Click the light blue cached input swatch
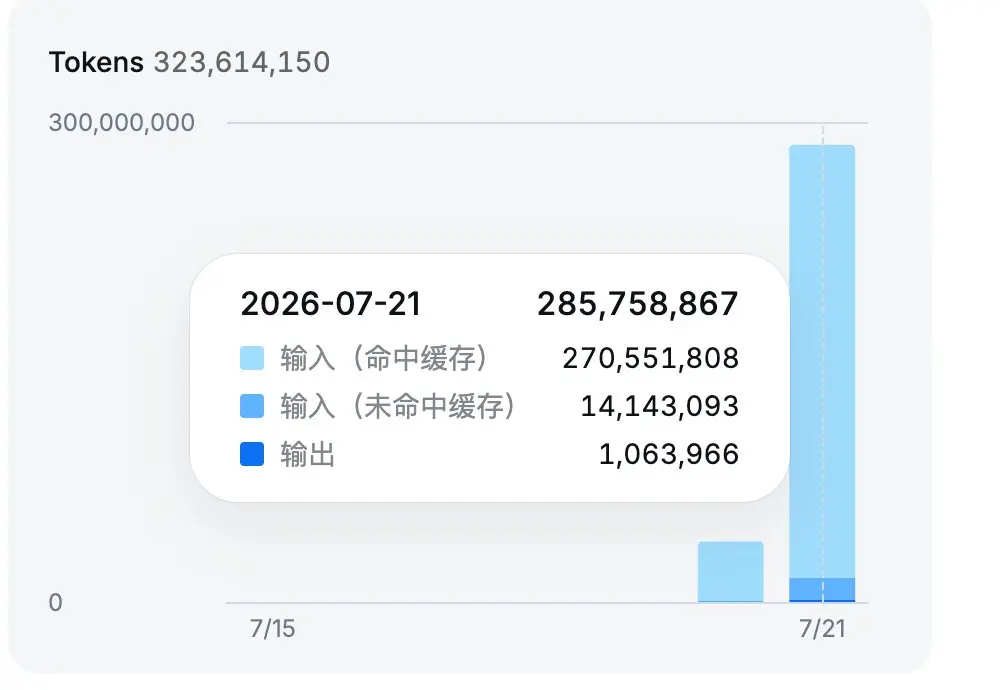The height and width of the screenshot is (690, 1000). tap(252, 358)
